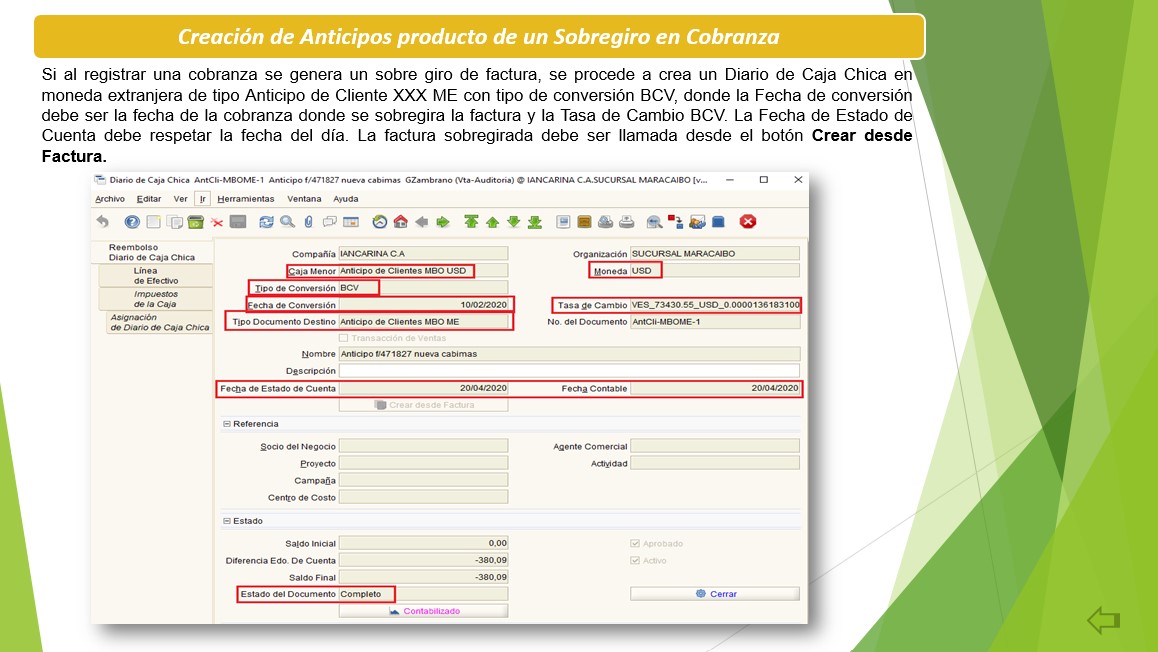
Task: Click the Copy record toolbar icon
Action: [174, 222]
